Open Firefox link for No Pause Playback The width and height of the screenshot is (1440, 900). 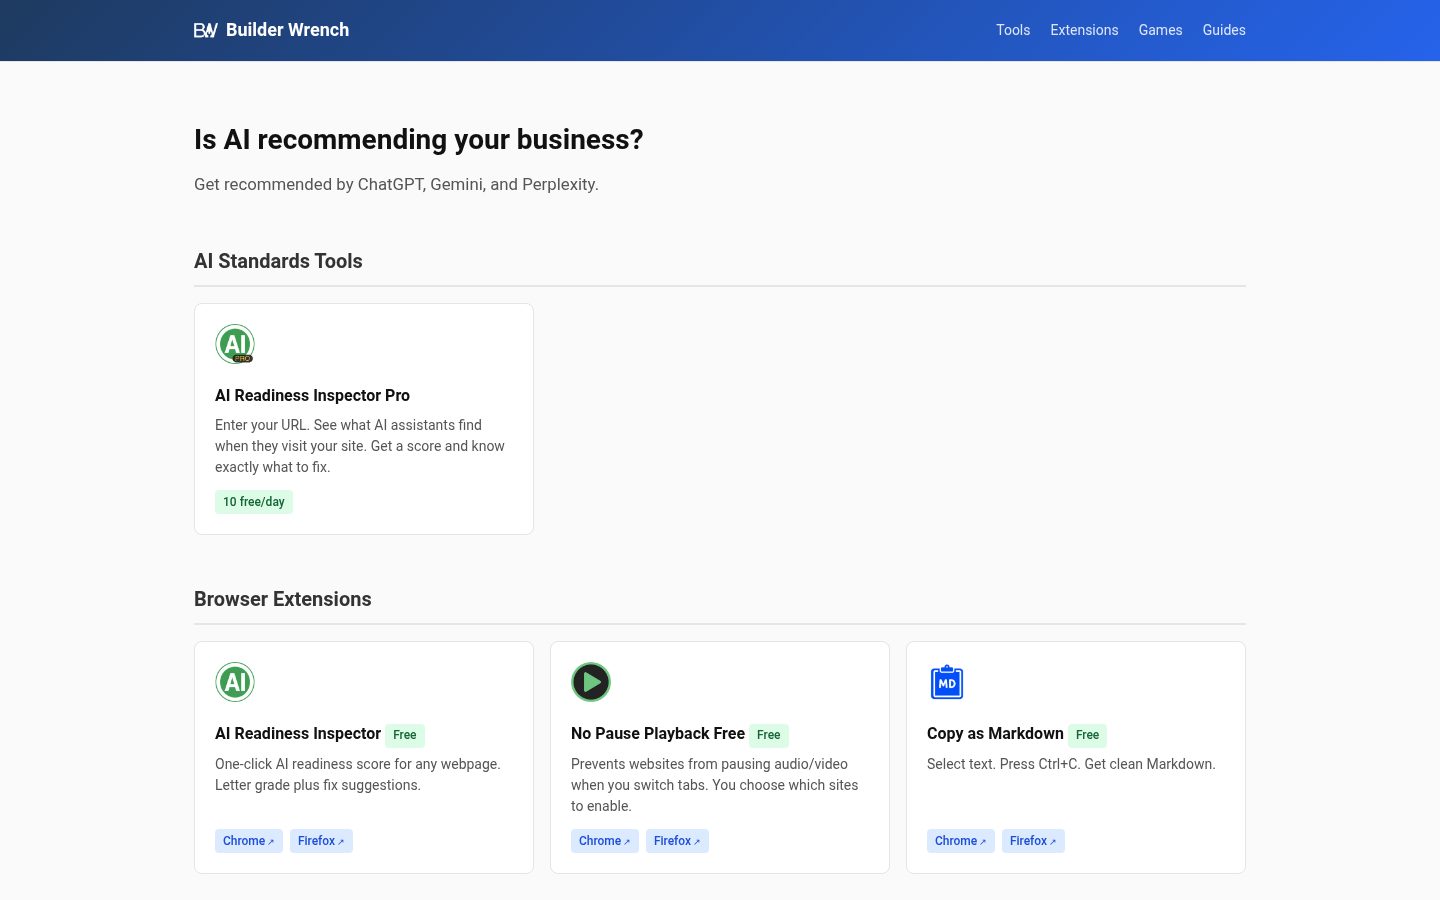point(677,841)
